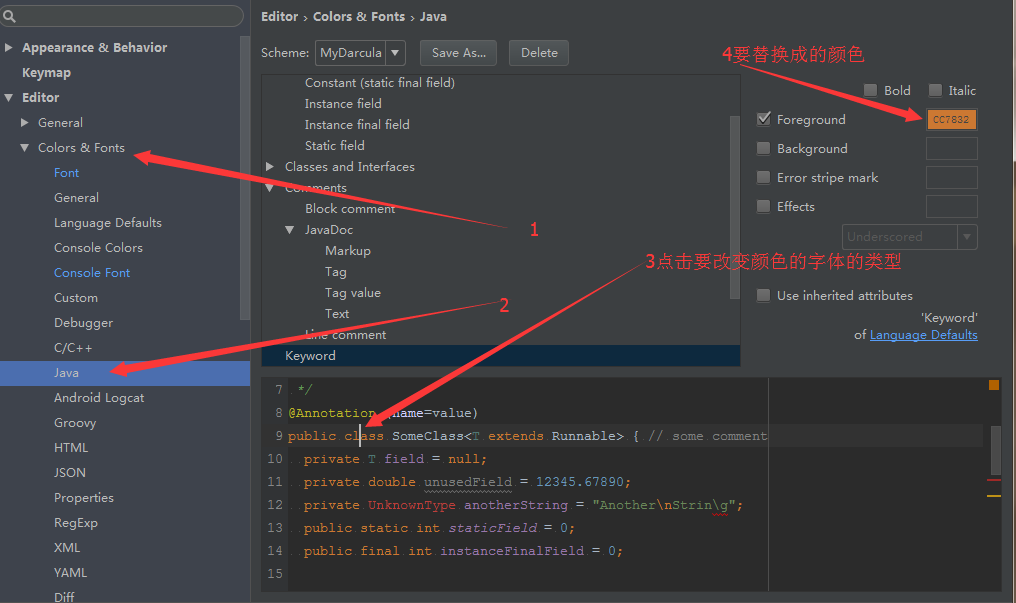Click the settings search field
1016x603 pixels.
pos(122,16)
